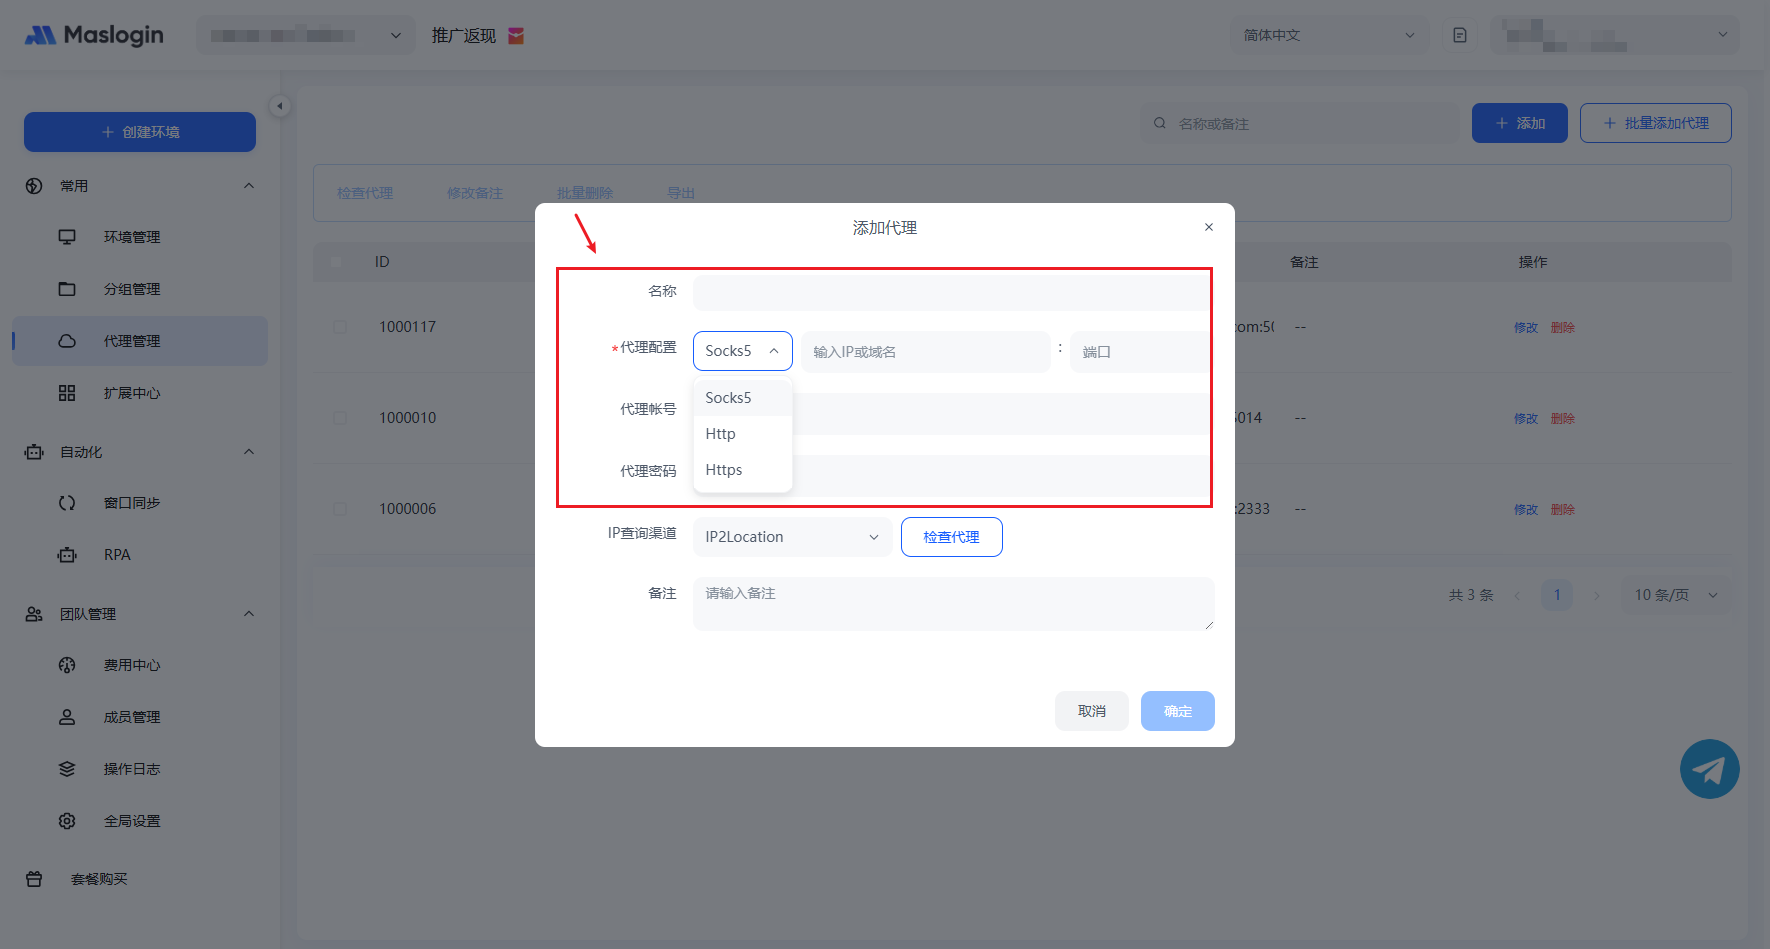The height and width of the screenshot is (949, 1770).
Task: Tick the checkbox for row 1000010
Action: (340, 418)
